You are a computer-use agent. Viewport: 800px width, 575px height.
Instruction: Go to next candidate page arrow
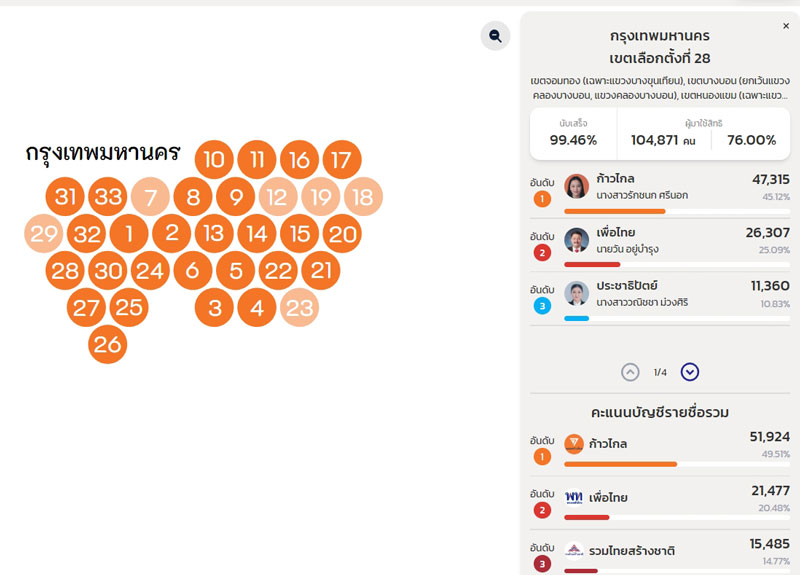[x=690, y=372]
